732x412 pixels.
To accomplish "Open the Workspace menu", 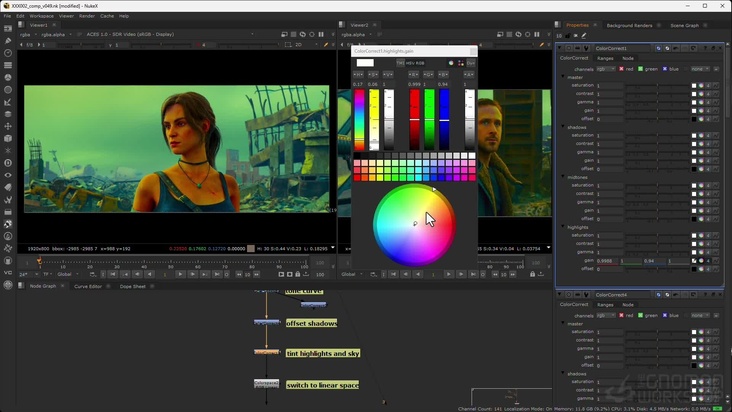I will click(41, 16).
